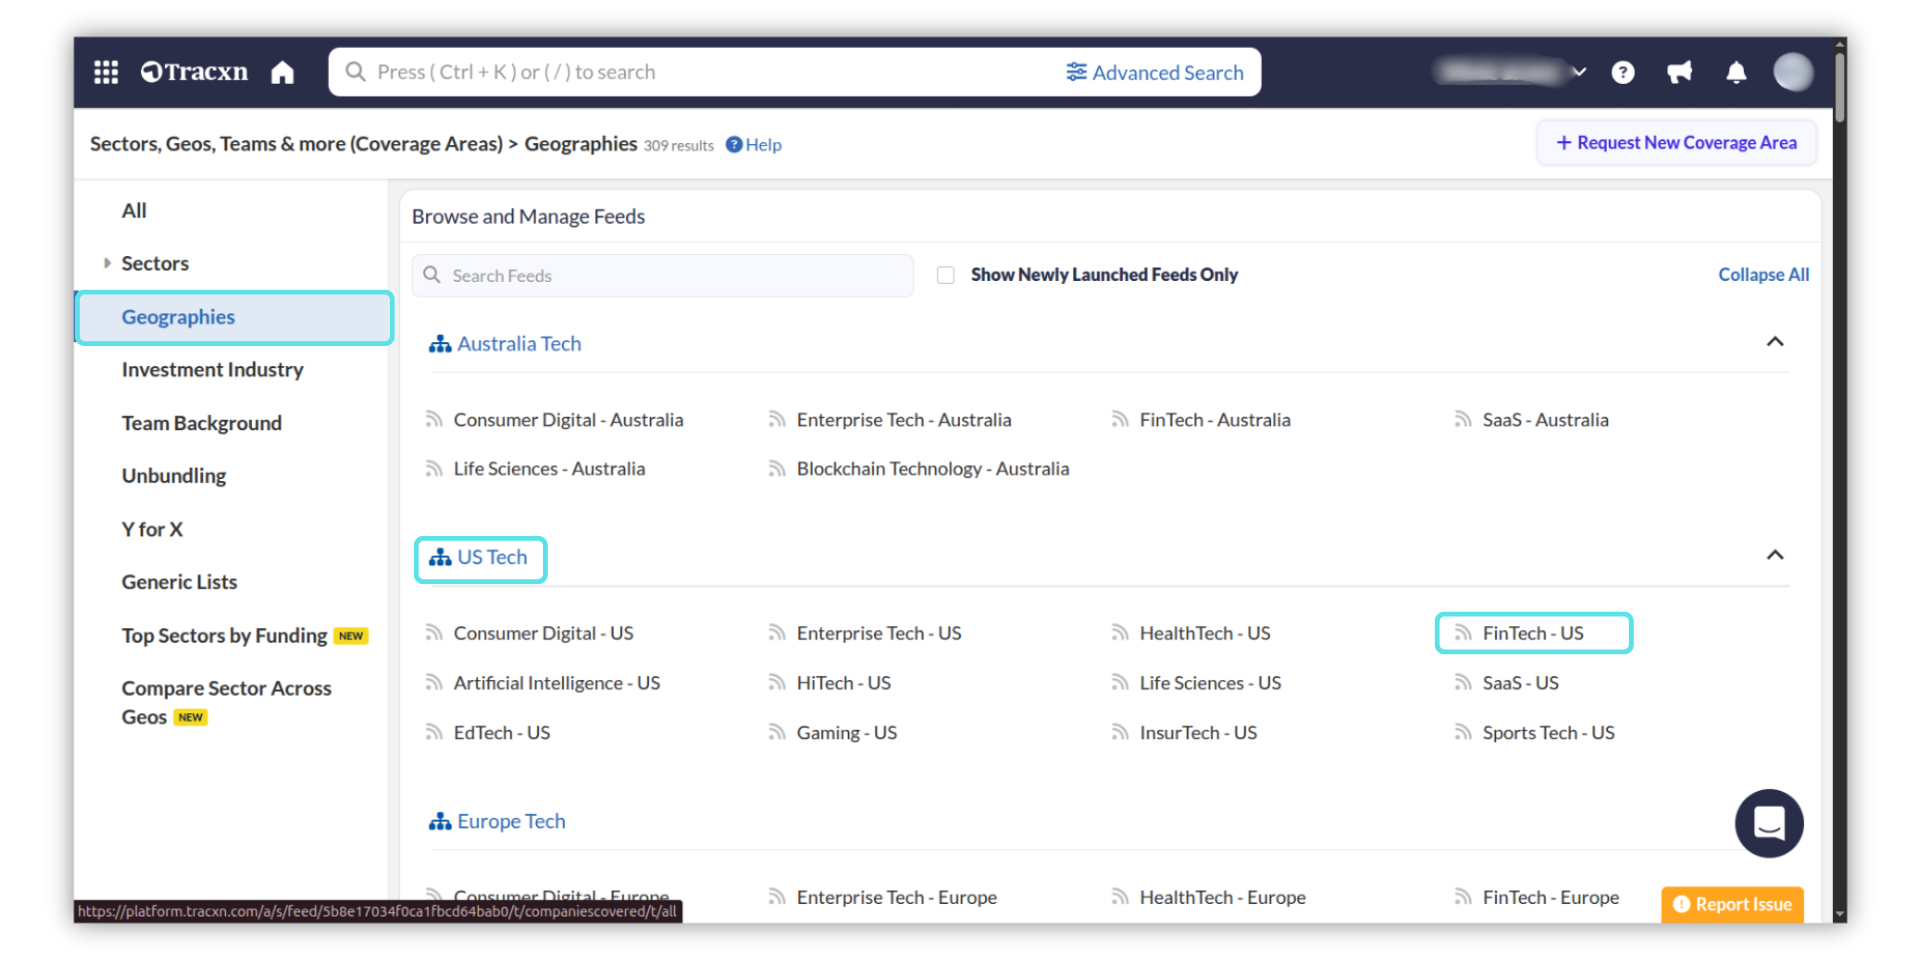Click the feed icon beside SaaS - US

1463,683
